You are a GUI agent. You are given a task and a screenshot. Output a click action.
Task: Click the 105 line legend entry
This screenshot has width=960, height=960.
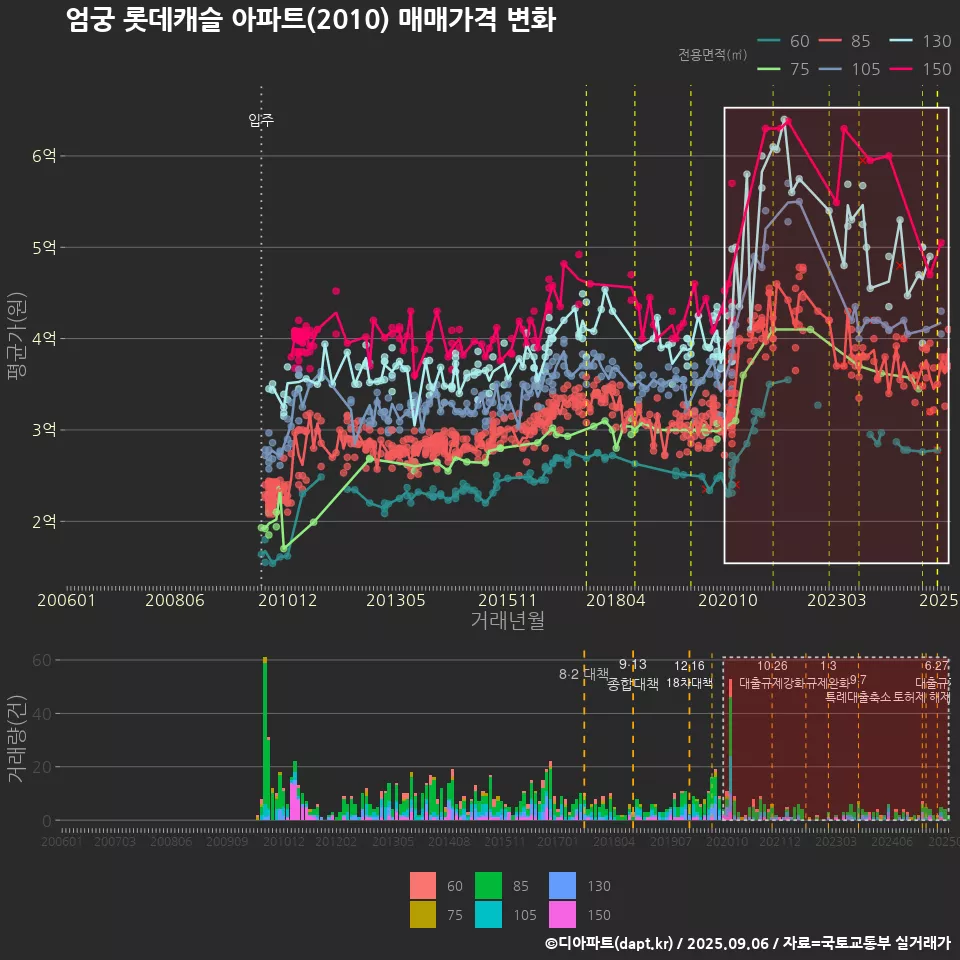[x=849, y=69]
